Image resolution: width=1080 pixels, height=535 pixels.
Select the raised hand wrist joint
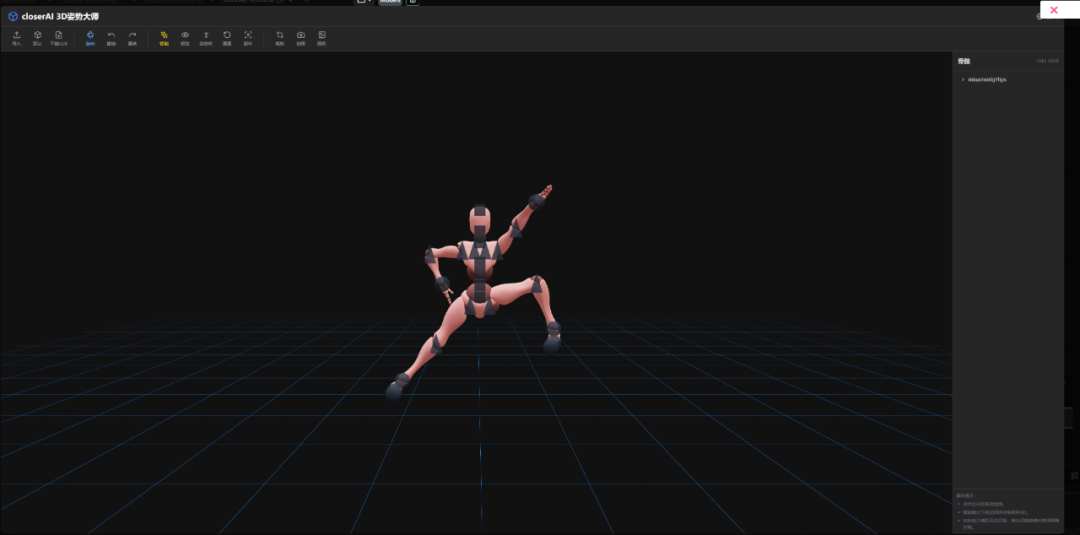point(537,202)
